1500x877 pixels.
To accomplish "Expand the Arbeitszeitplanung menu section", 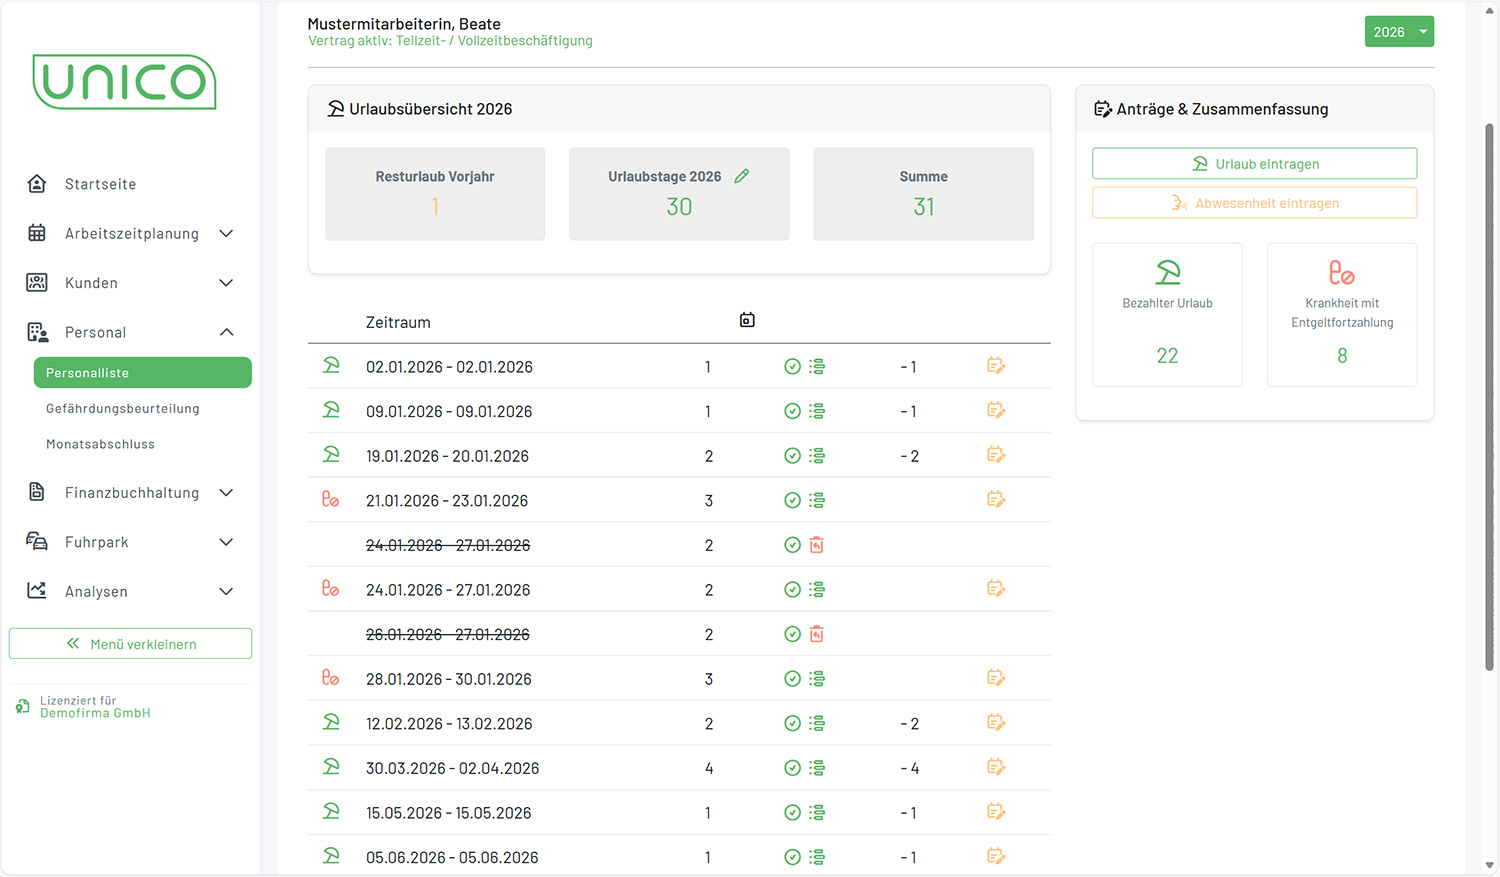I will point(130,233).
